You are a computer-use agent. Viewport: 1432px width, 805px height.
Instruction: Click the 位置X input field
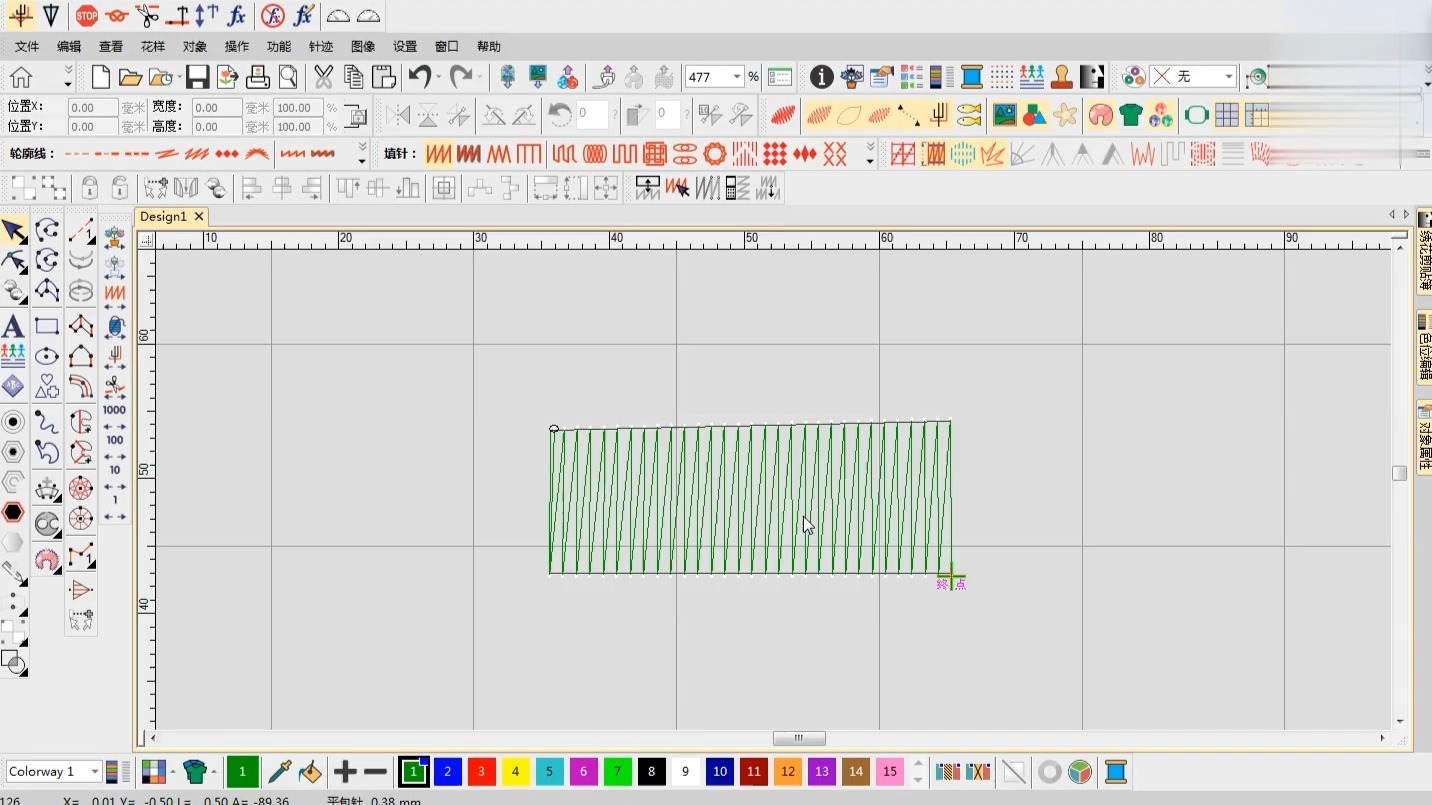point(93,107)
